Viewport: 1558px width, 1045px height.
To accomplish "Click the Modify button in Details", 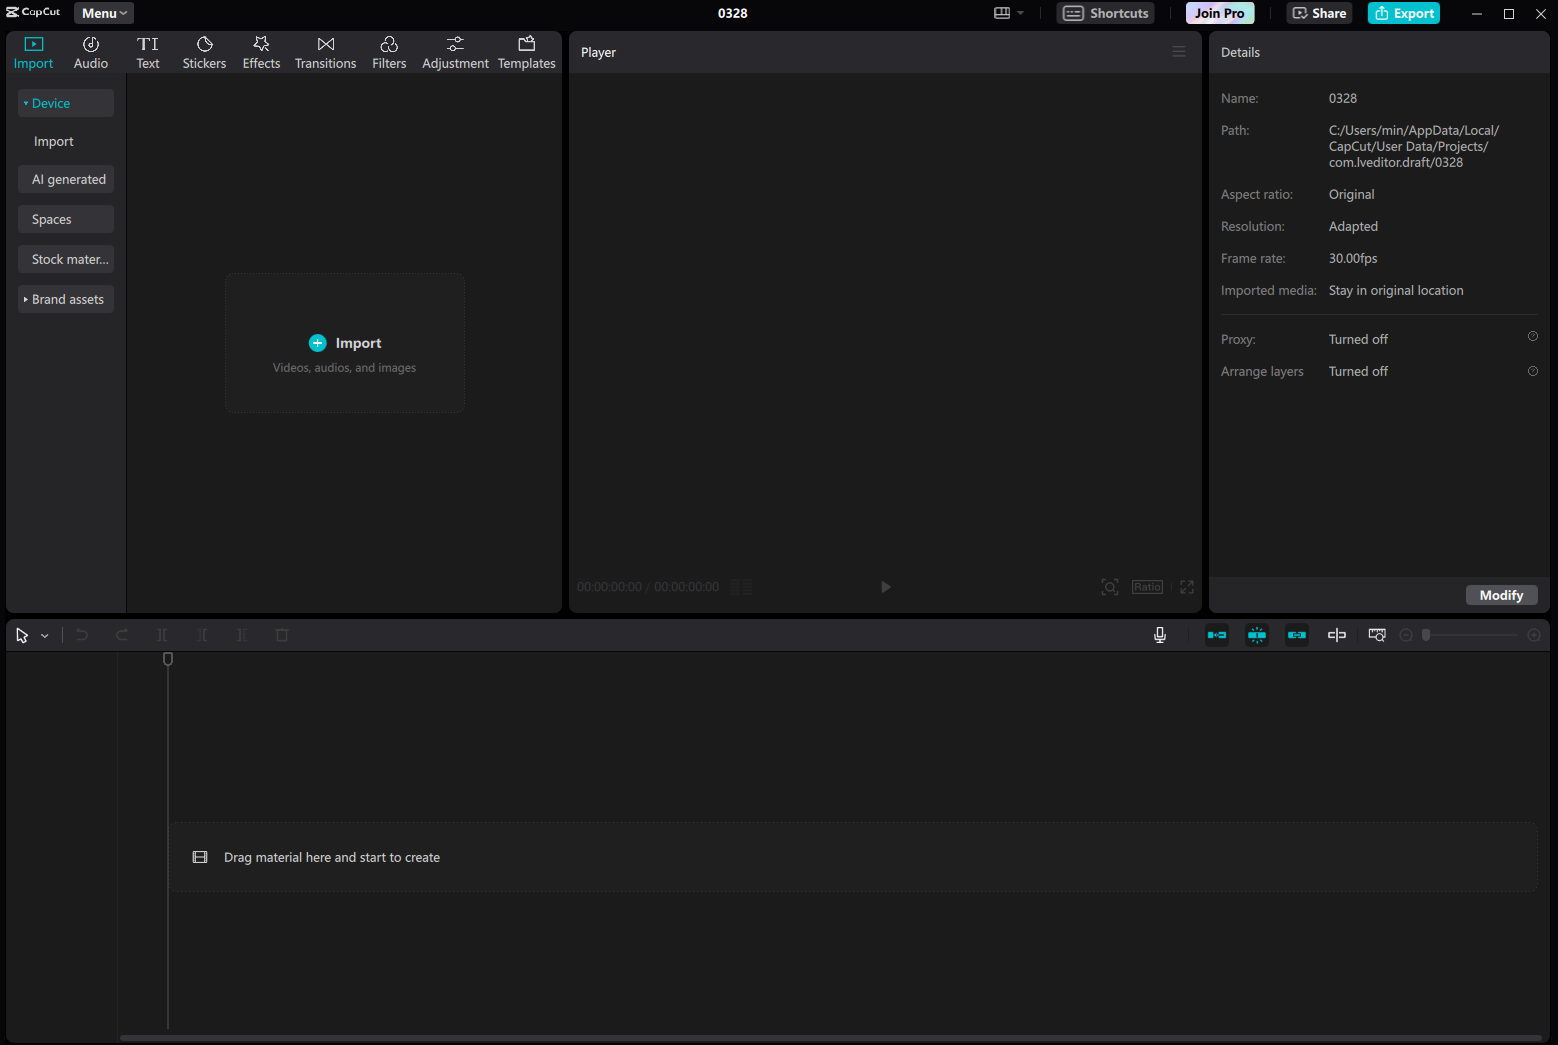I will coord(1501,595).
